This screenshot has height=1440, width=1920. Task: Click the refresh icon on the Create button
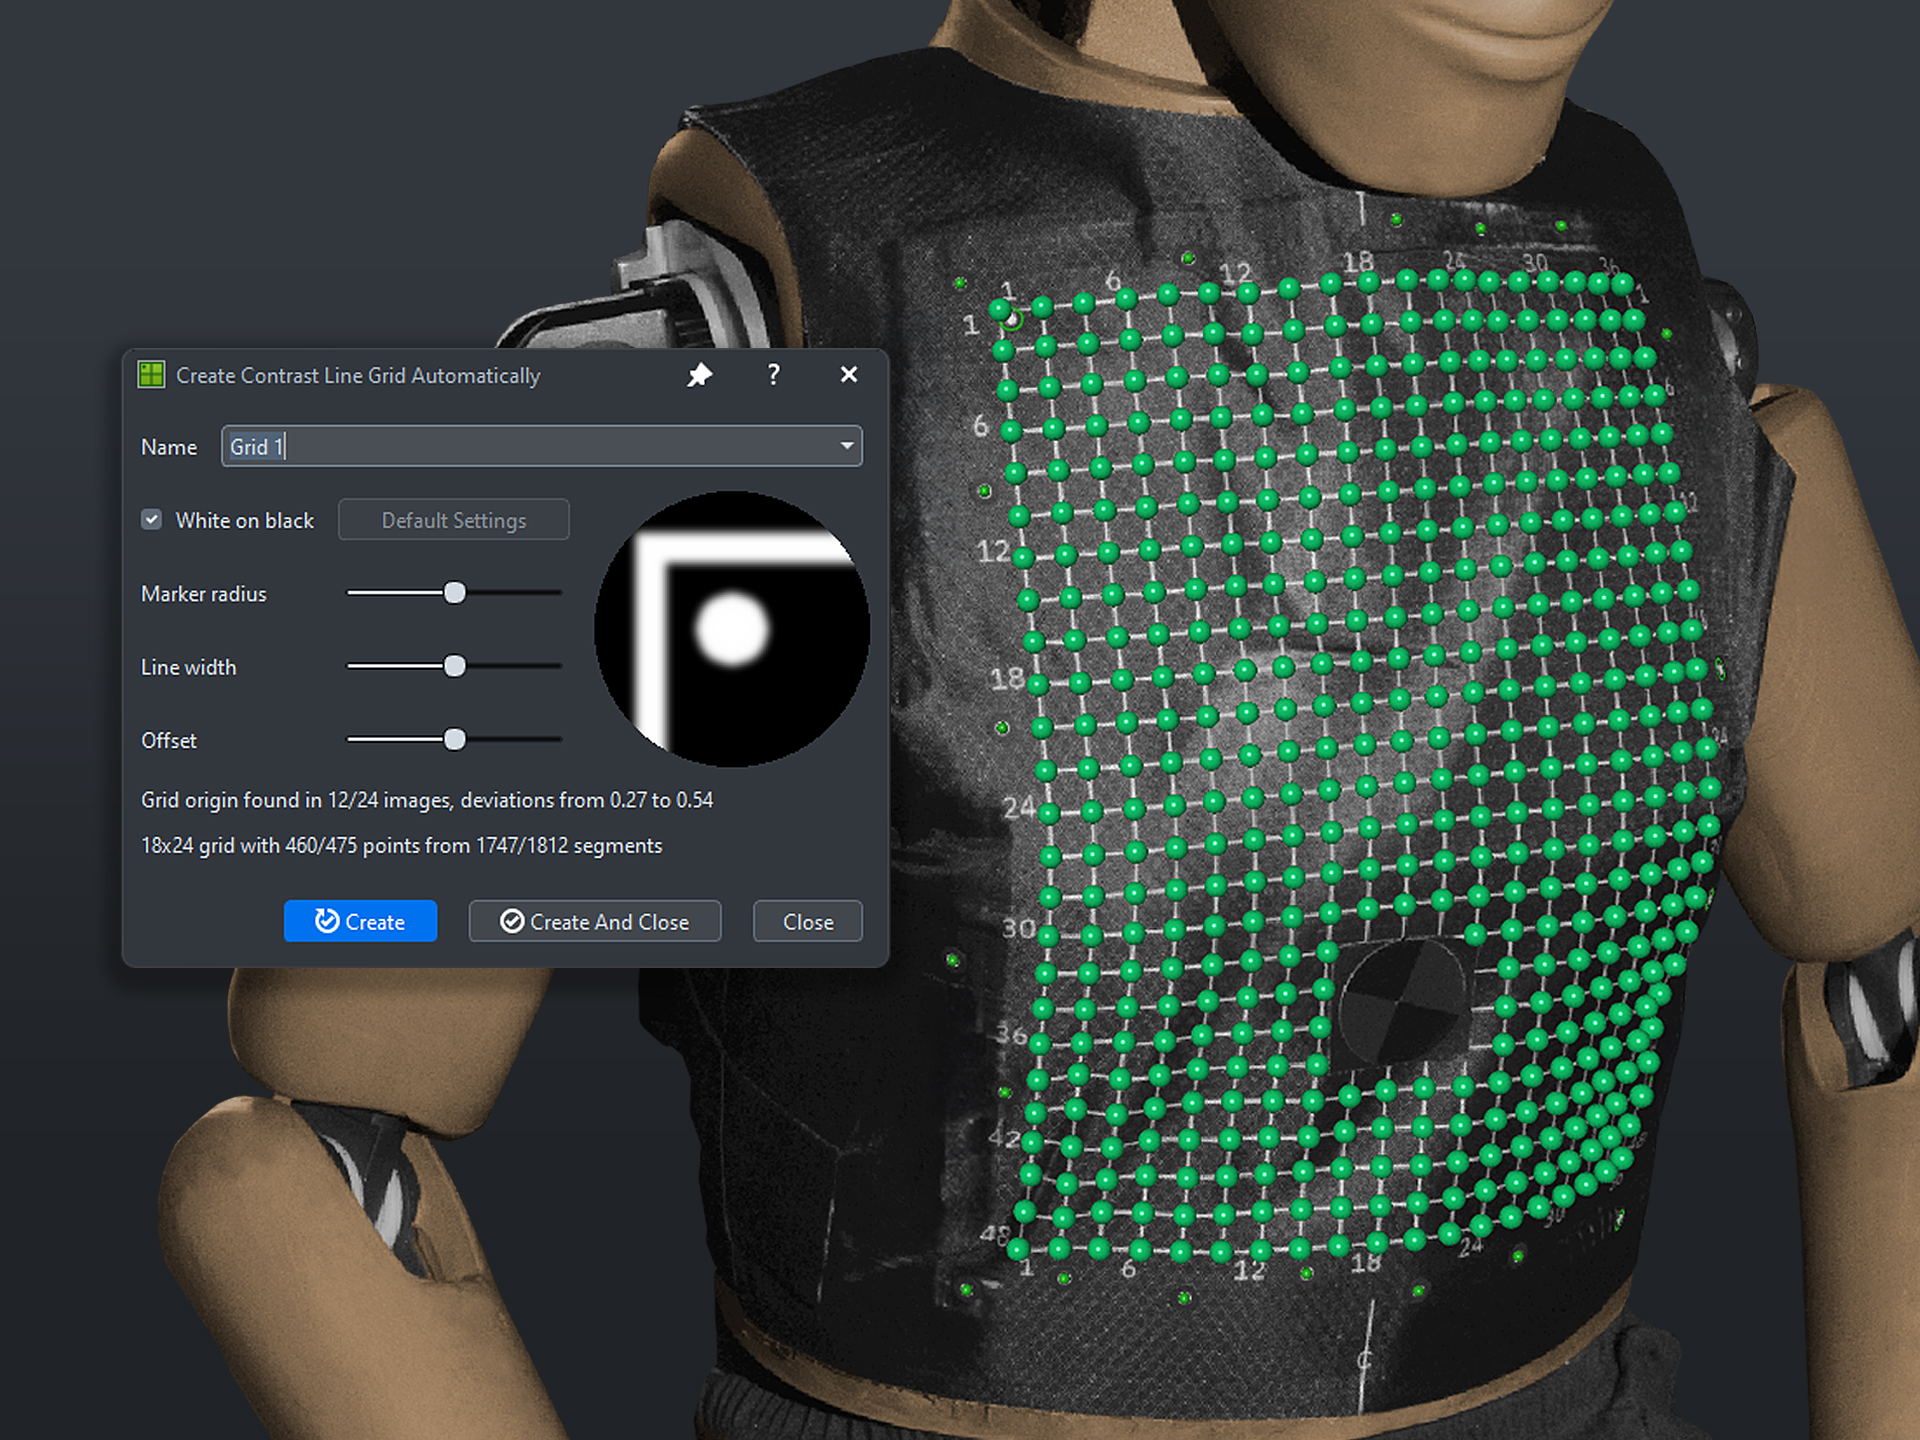326,920
